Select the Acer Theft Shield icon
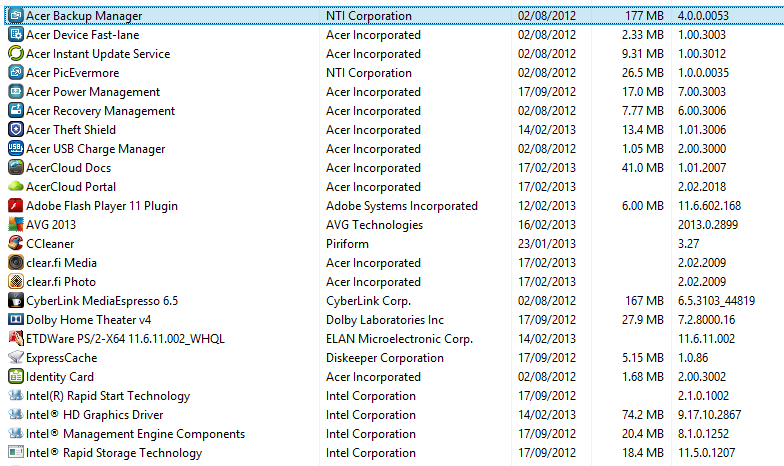This screenshot has height=466, width=784. tap(16, 130)
